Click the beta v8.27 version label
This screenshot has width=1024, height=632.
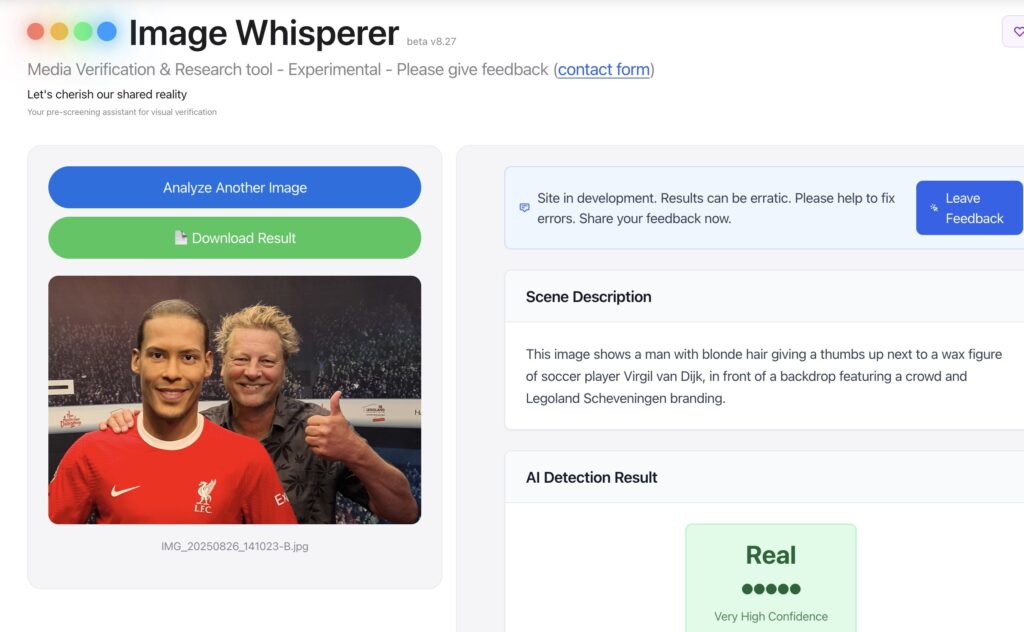tap(431, 41)
